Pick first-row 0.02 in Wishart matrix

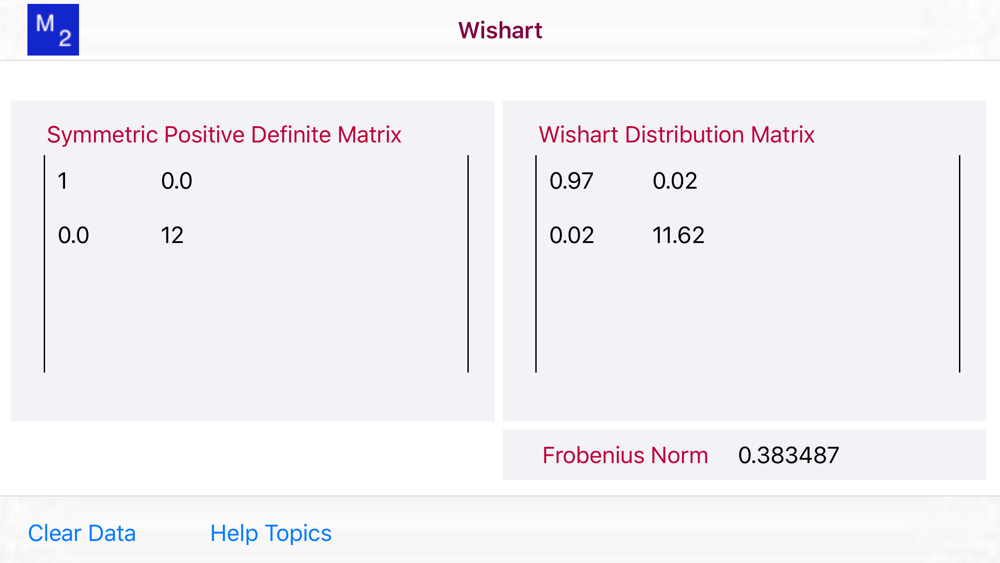tap(675, 181)
